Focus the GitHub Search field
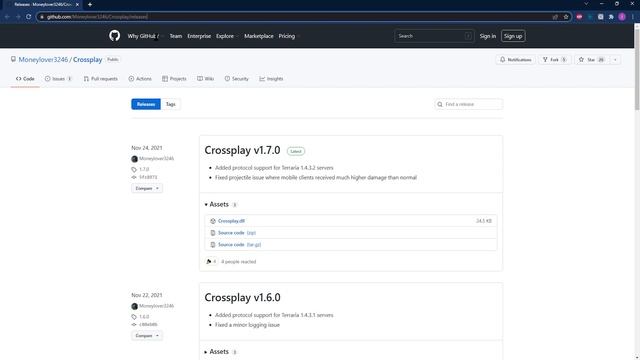This screenshot has height=360, width=640. (434, 36)
